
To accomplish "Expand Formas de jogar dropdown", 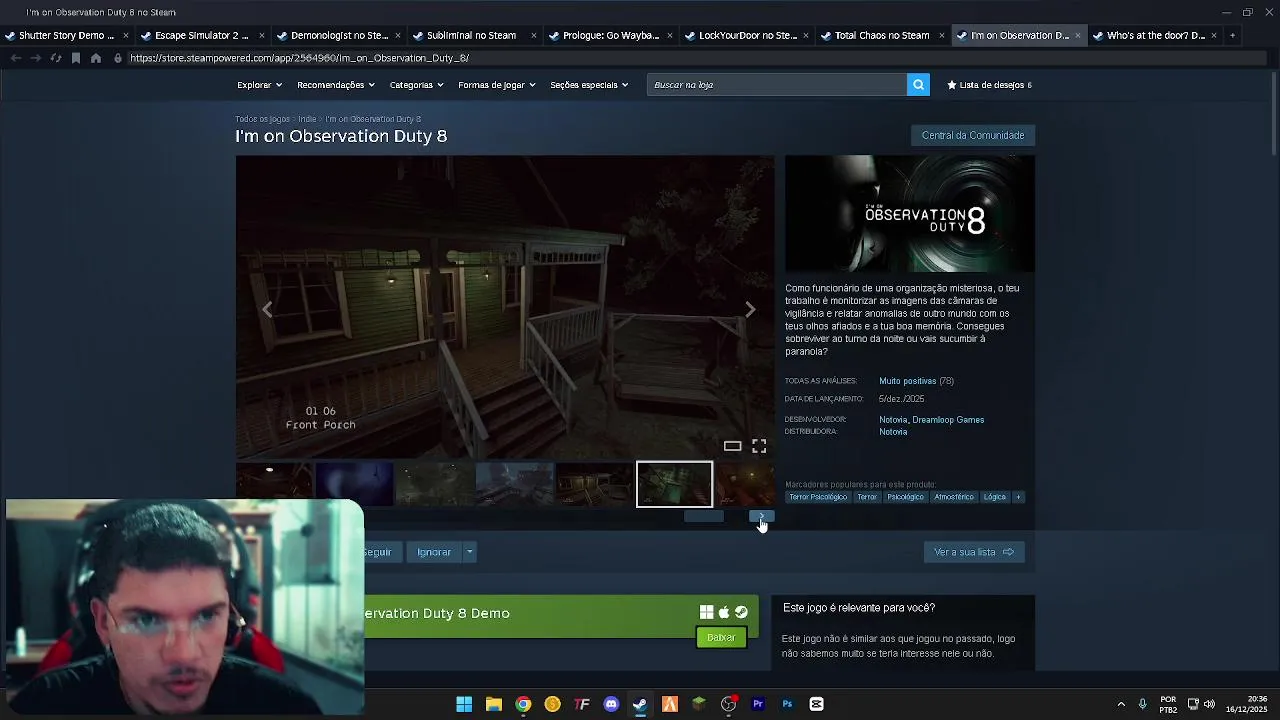I will click(x=497, y=85).
